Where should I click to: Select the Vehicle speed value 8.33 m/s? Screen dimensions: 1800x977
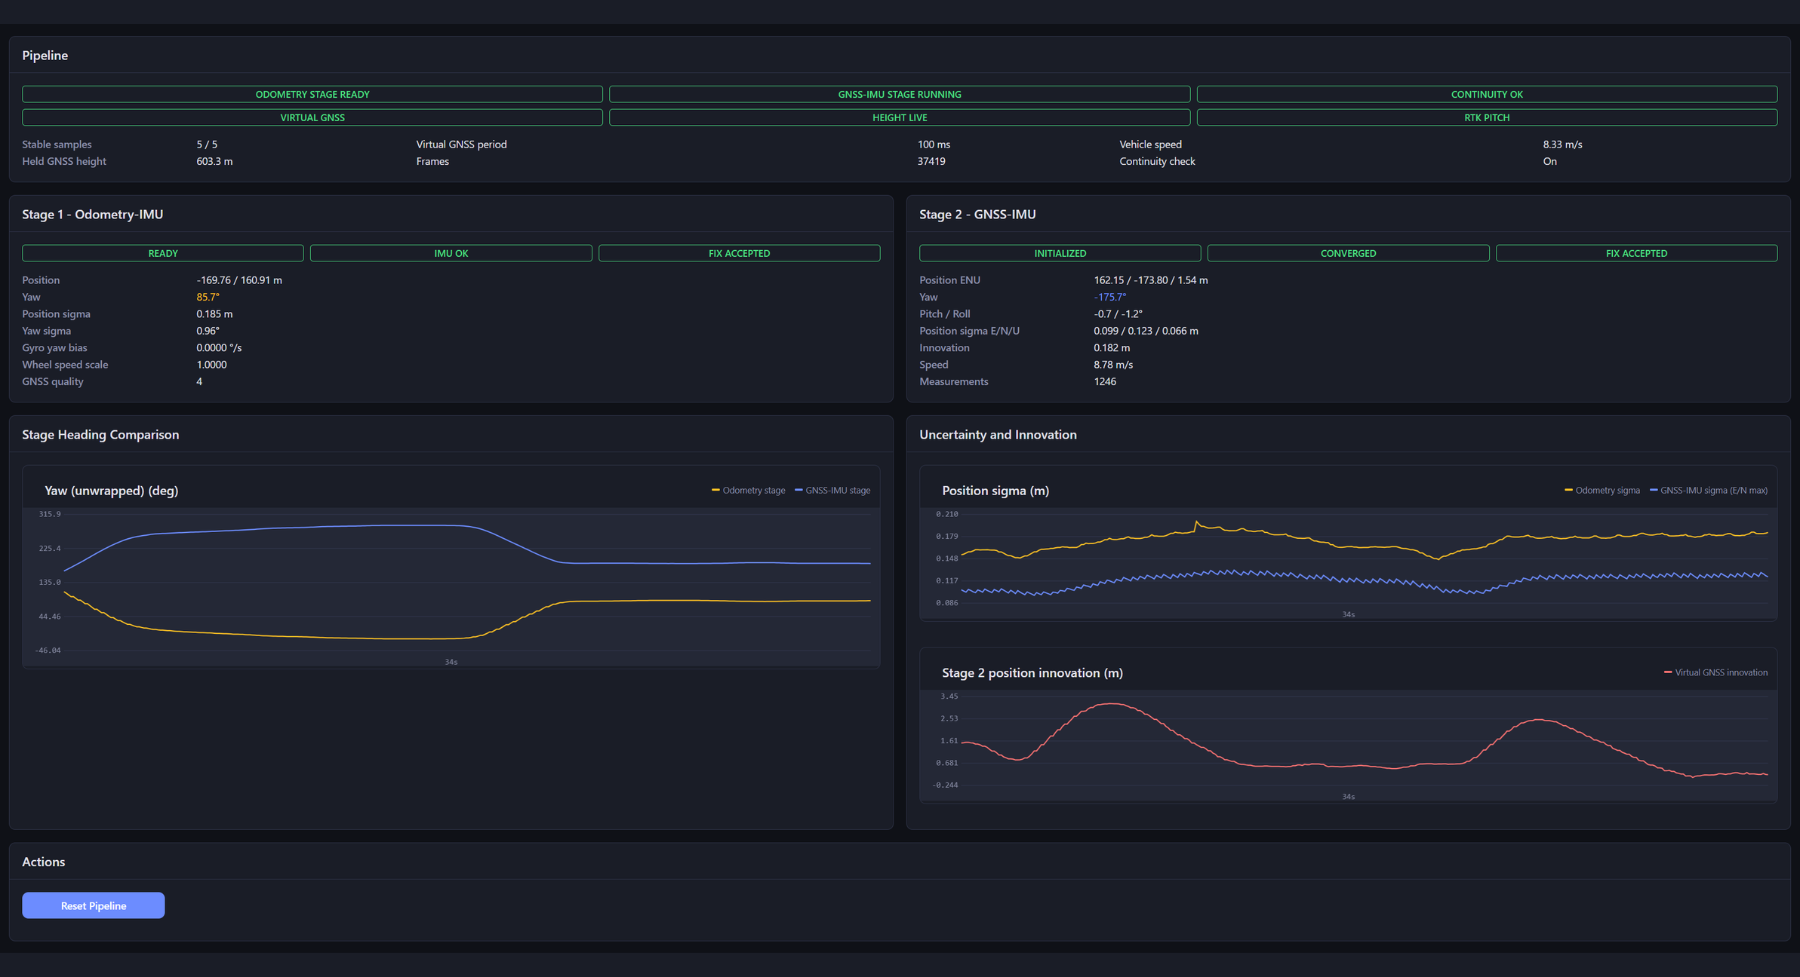coord(1563,144)
